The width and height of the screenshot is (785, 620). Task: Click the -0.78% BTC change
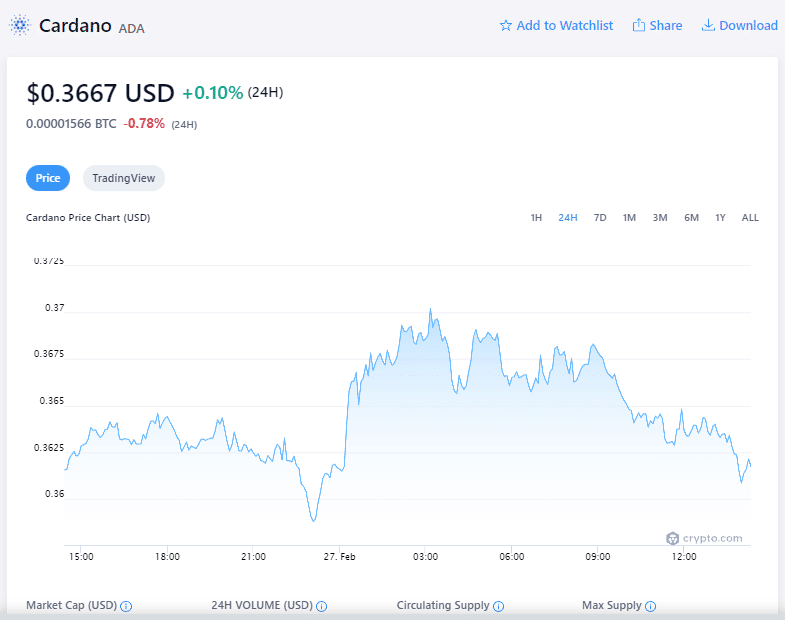pos(144,124)
